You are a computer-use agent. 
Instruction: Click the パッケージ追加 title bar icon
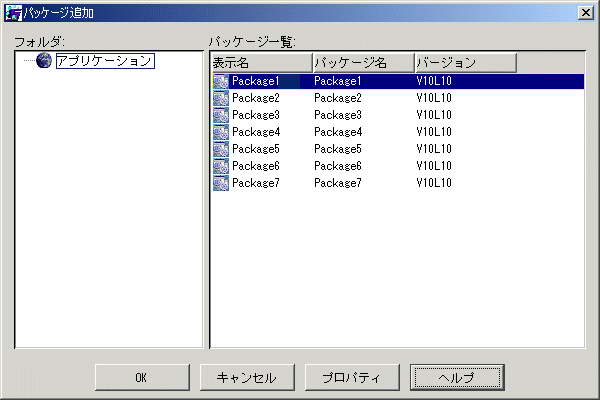coord(13,13)
